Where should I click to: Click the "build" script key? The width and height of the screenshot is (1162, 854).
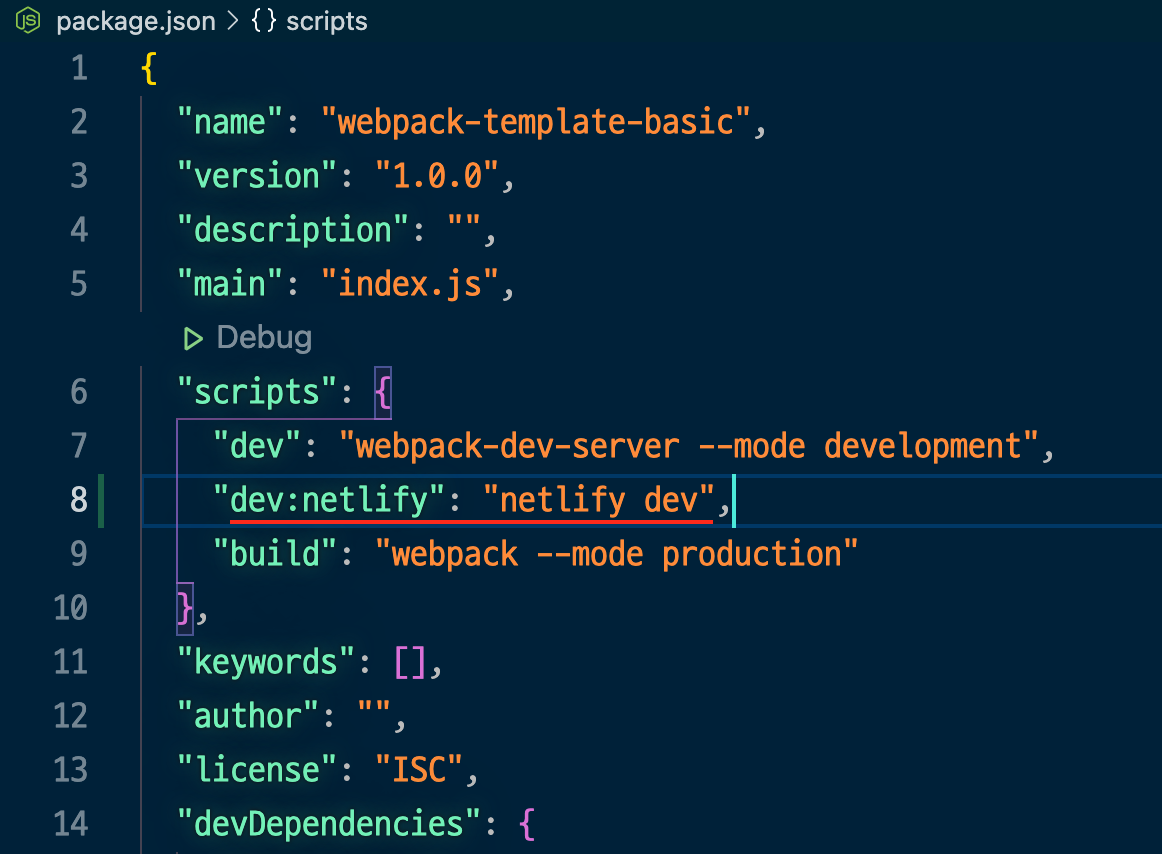(x=274, y=555)
